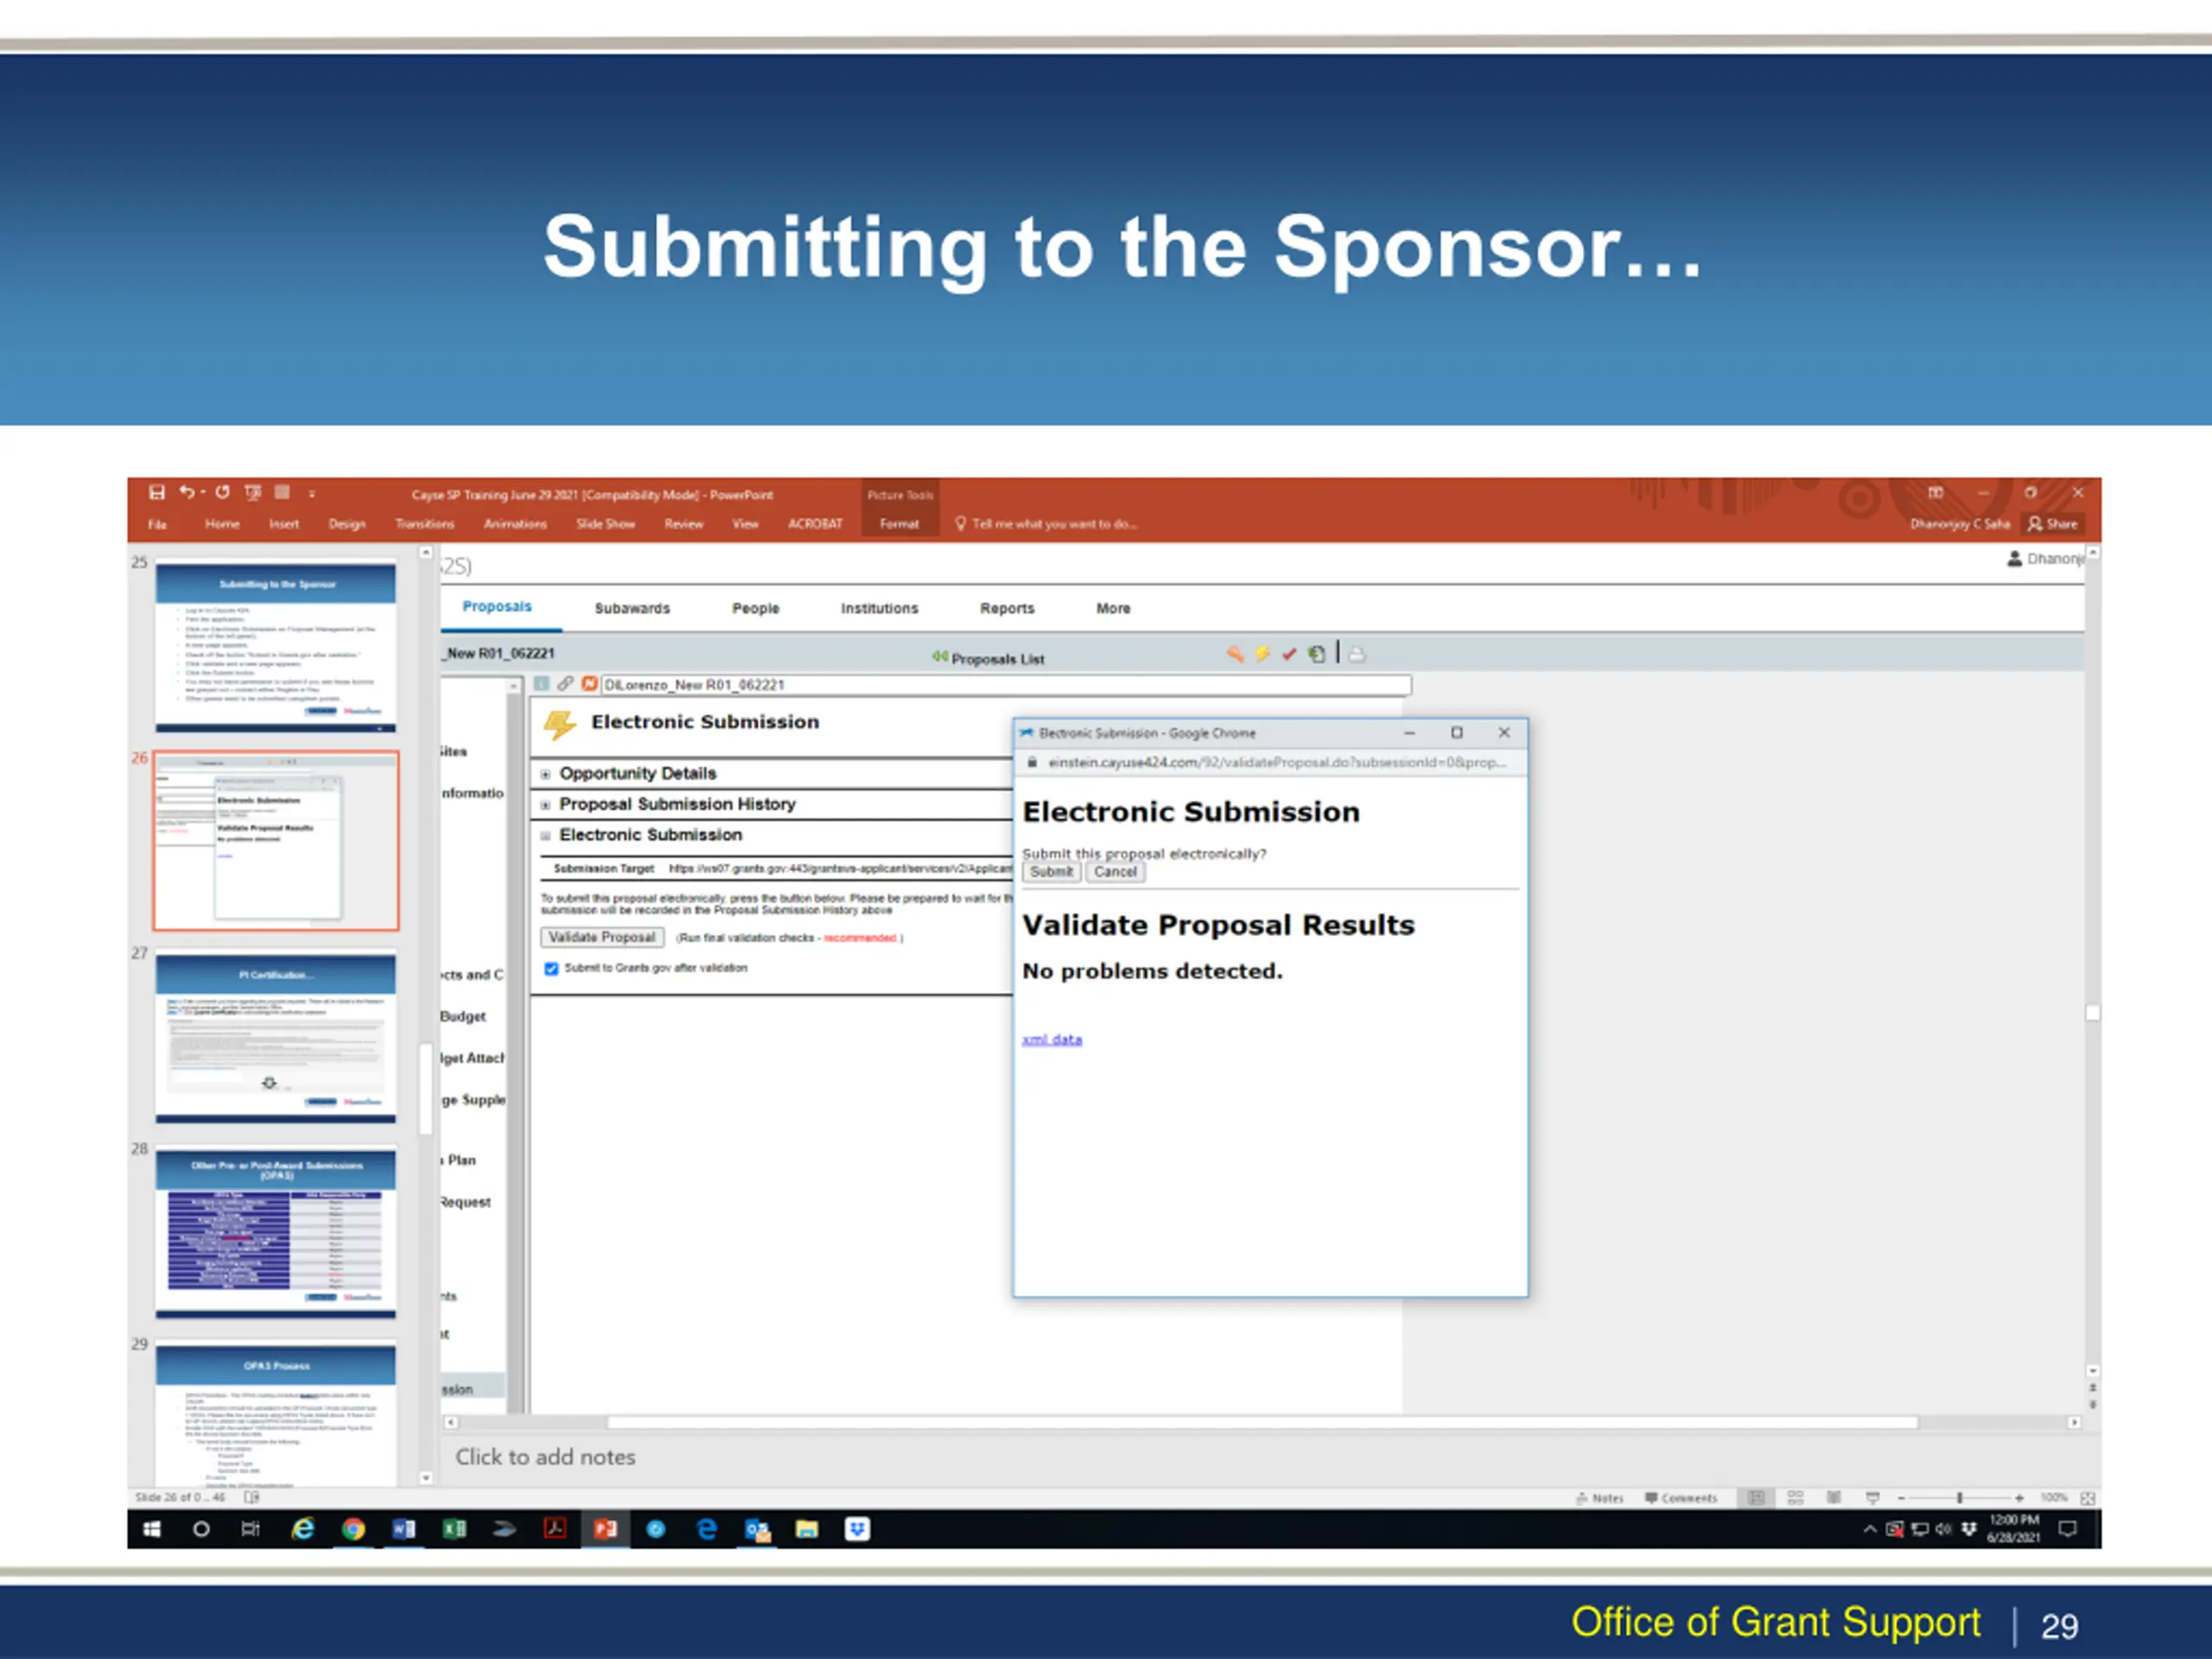This screenshot has height=1659, width=2212.
Task: Open the Transitions ribbon tab
Action: [424, 524]
